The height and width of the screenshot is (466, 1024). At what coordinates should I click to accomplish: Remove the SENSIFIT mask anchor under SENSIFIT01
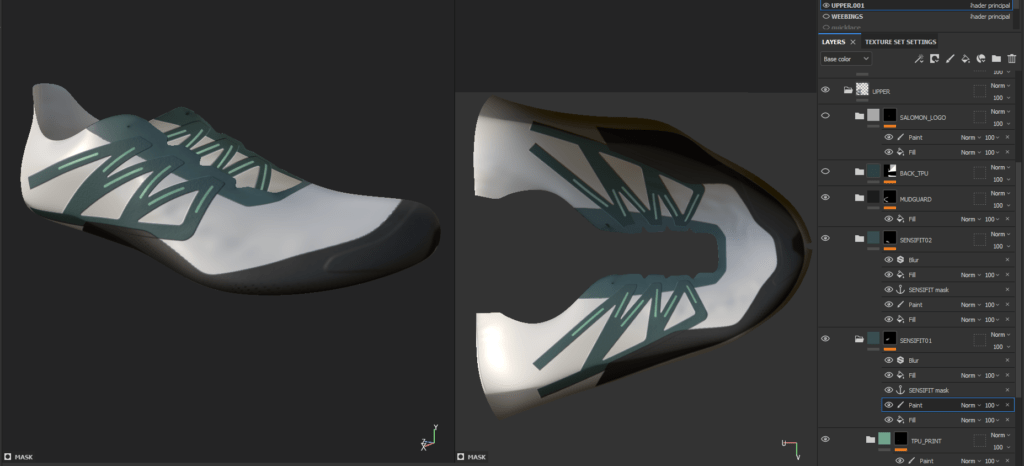[x=1007, y=390]
